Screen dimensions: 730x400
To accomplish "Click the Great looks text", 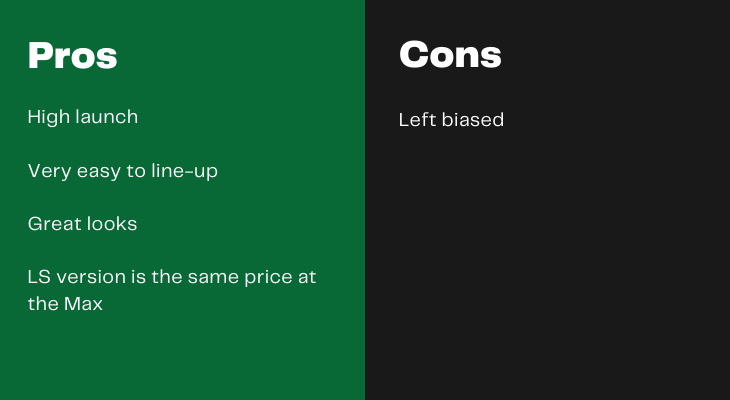I will [82, 224].
